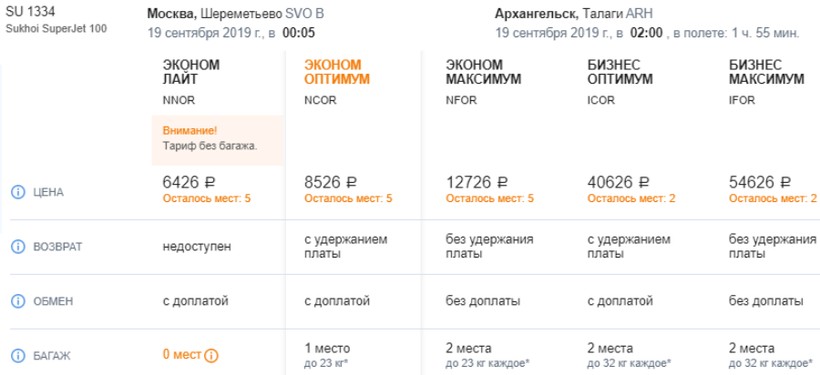This screenshot has width=820, height=375.
Task: Choose the 54626 ₽ price
Action: click(760, 183)
